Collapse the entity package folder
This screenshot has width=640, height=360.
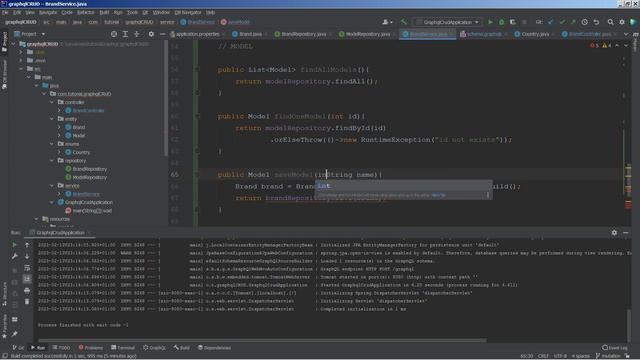(52, 119)
